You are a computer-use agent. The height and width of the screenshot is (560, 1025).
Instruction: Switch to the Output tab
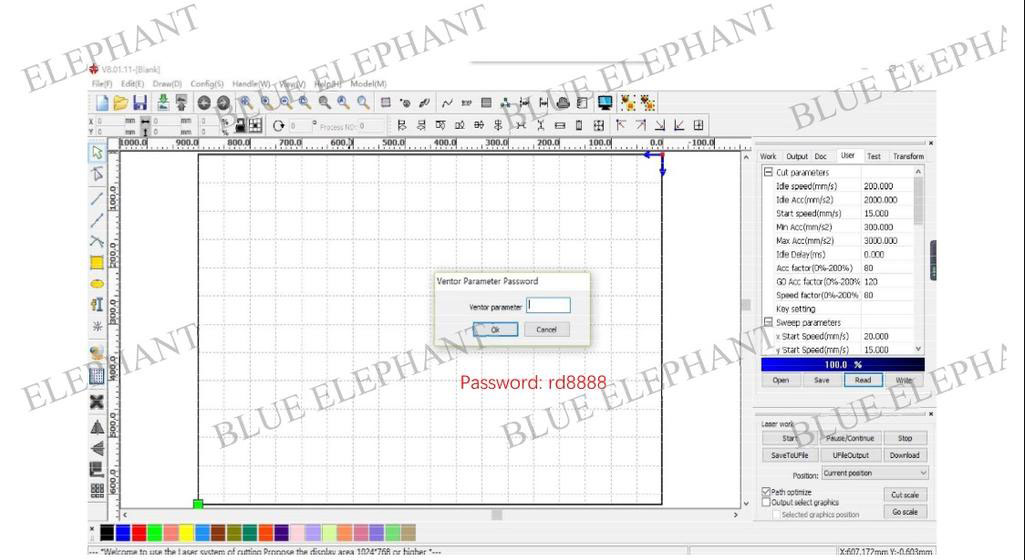tap(796, 157)
